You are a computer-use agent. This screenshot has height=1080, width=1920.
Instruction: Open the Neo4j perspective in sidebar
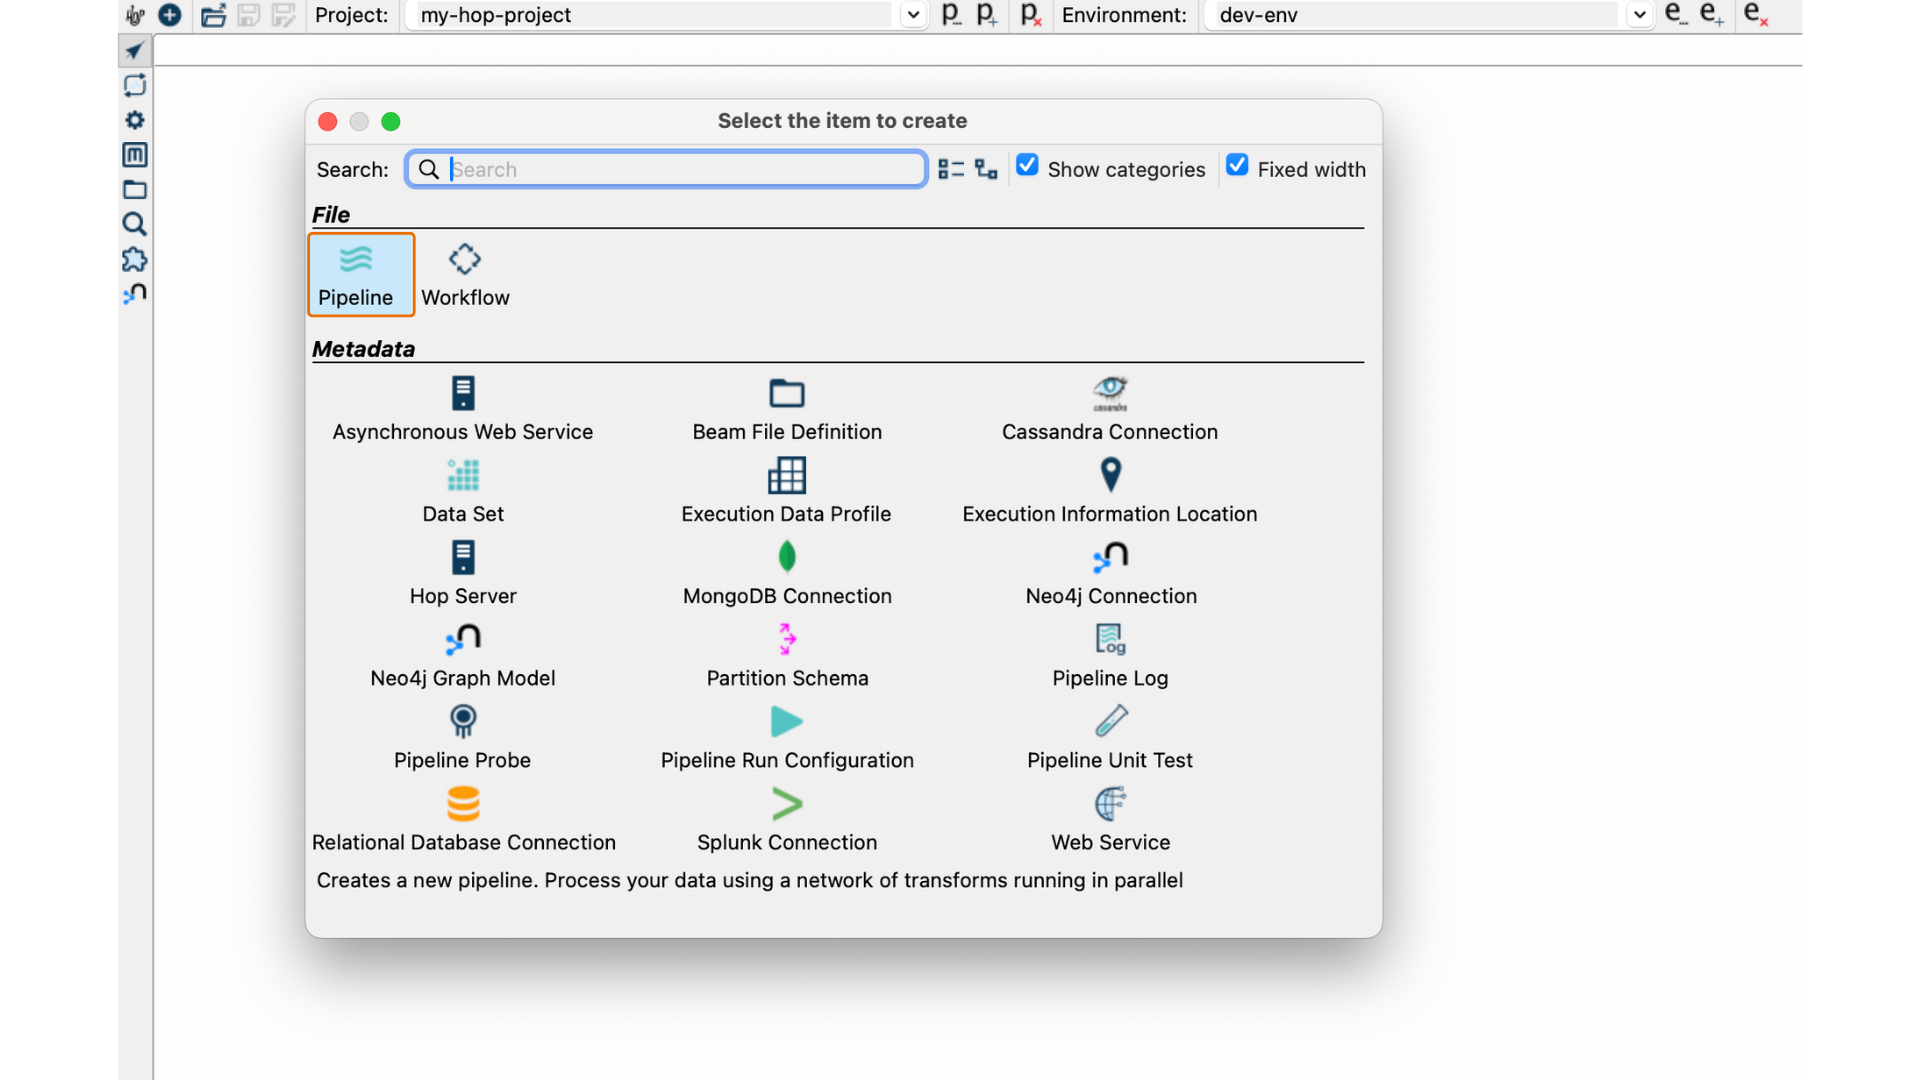tap(134, 294)
